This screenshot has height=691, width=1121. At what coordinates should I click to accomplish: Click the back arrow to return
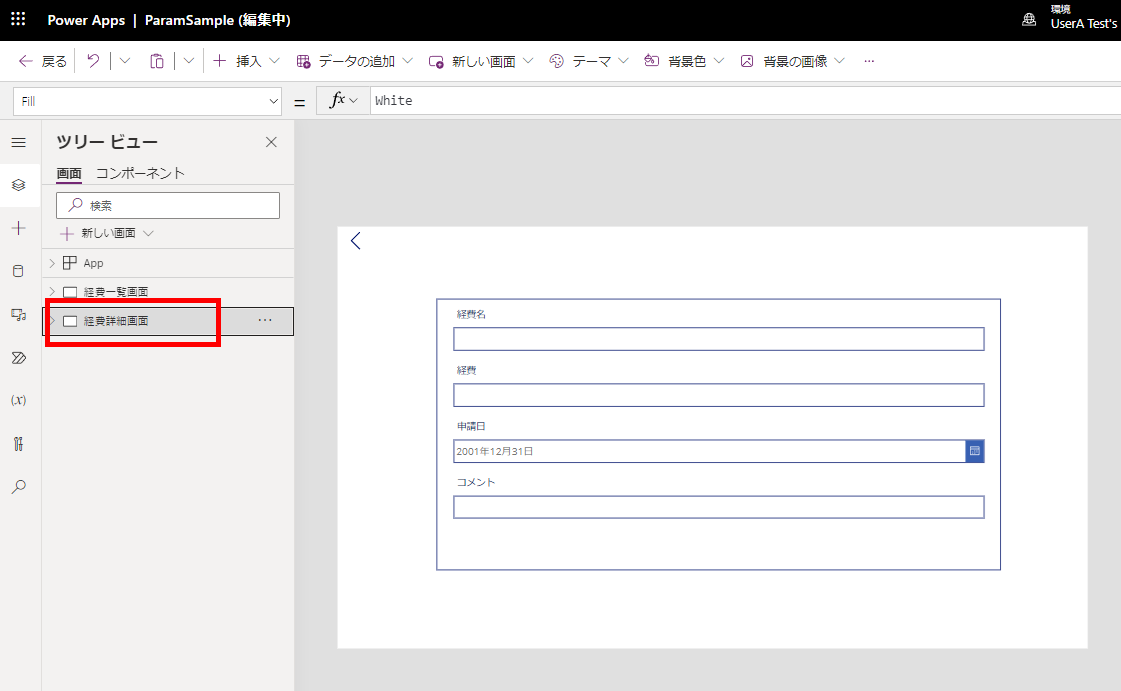42,61
